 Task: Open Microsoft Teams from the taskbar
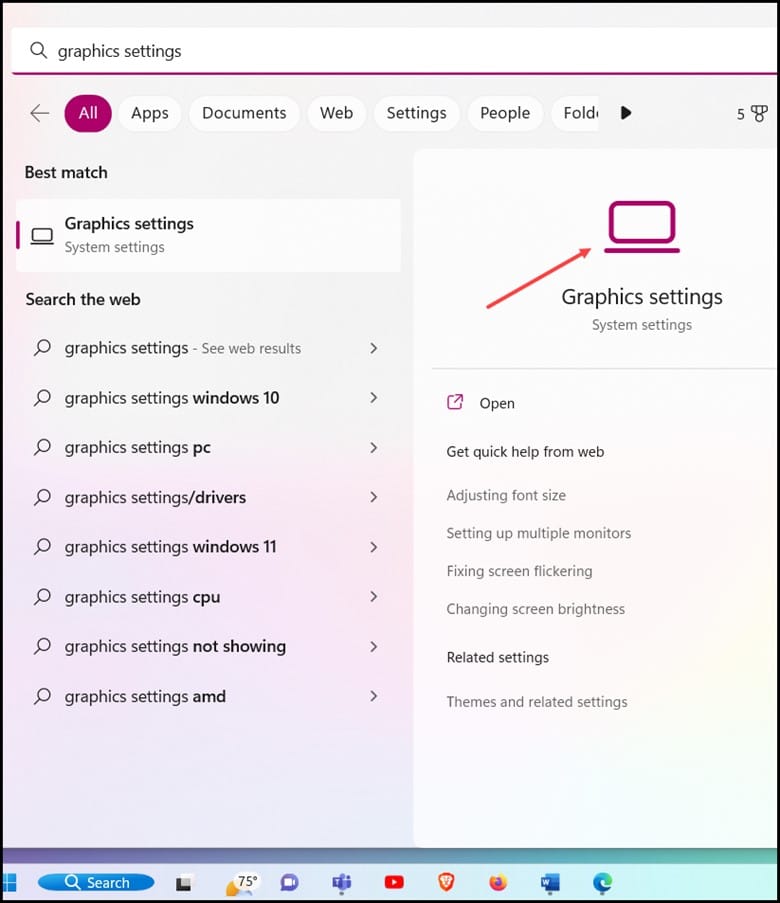(342, 882)
